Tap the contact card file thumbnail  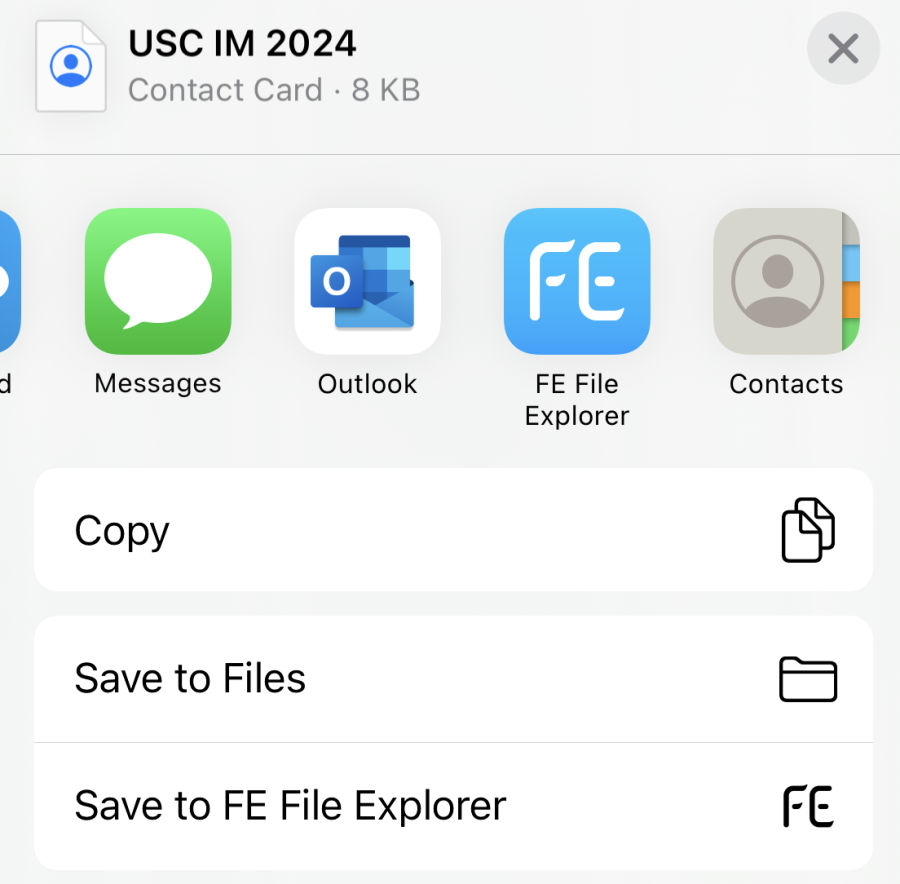tap(71, 66)
